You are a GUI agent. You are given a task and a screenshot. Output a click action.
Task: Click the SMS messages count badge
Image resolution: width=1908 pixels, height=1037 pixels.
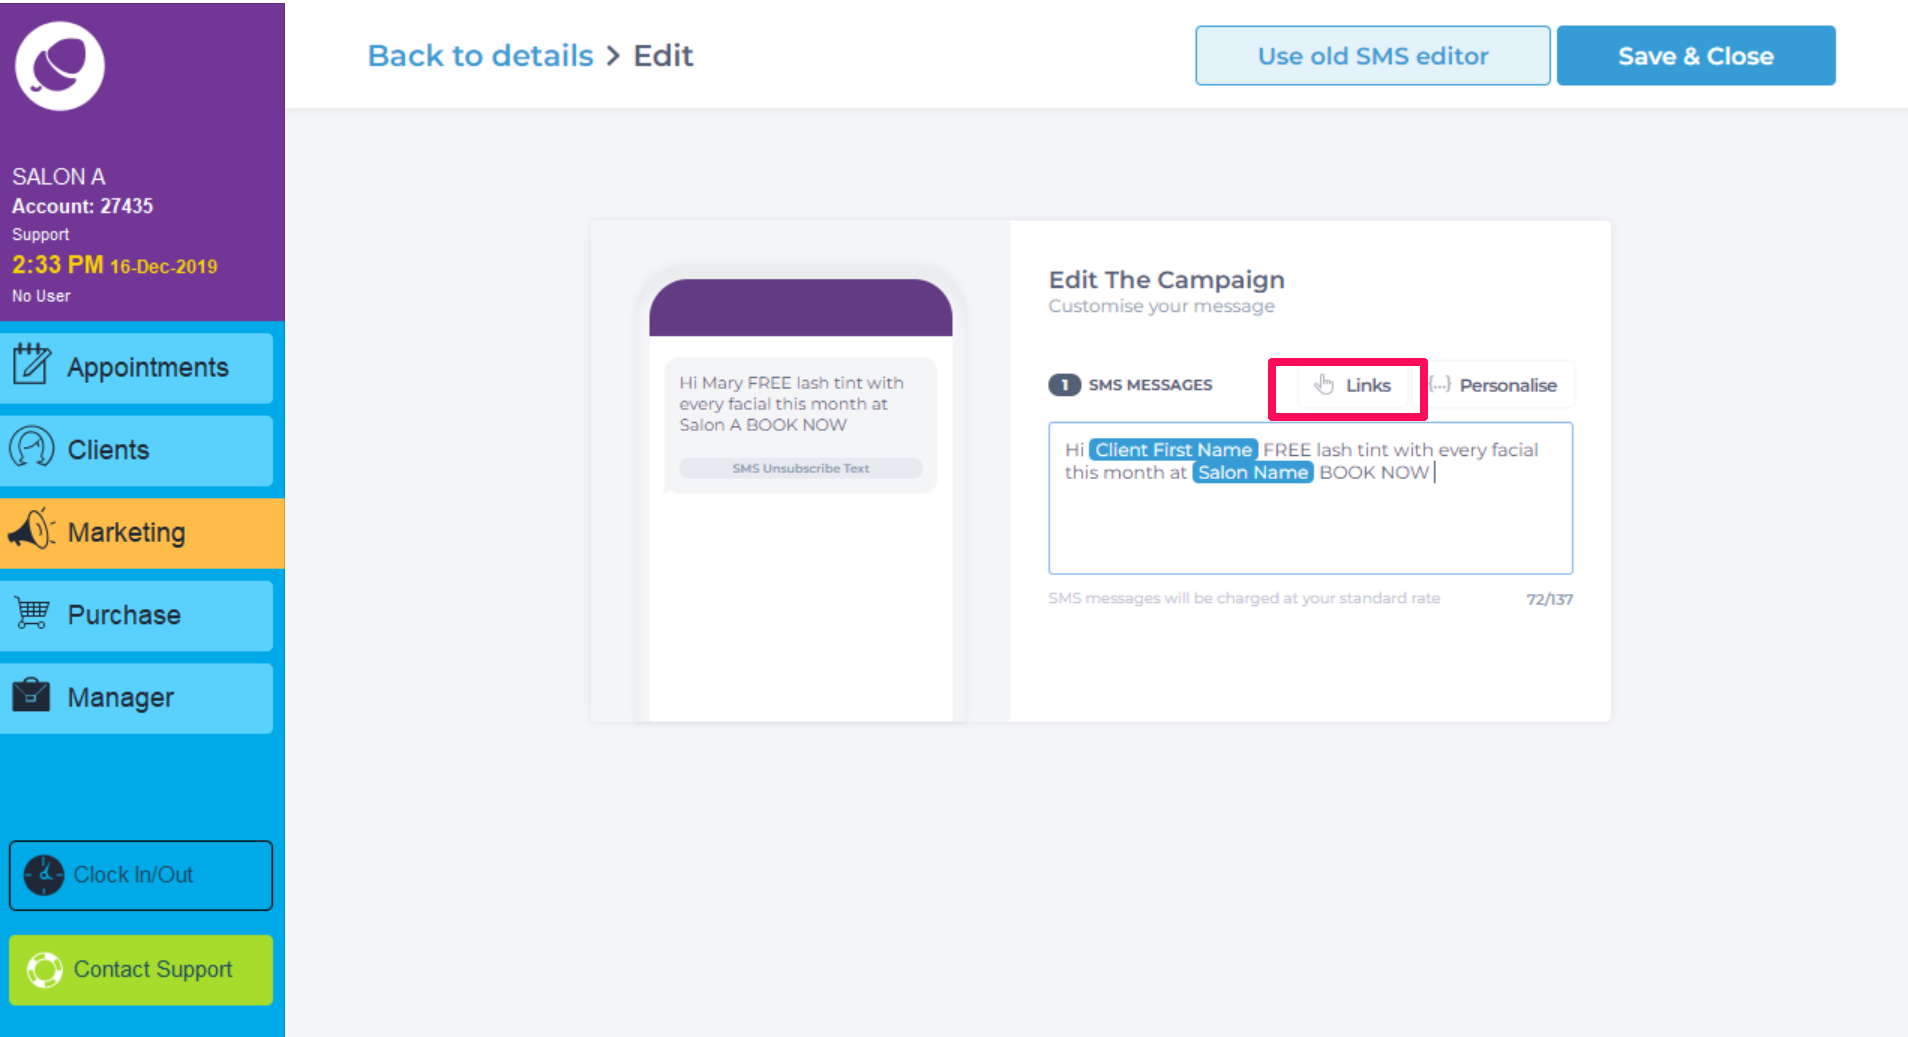(x=1065, y=385)
